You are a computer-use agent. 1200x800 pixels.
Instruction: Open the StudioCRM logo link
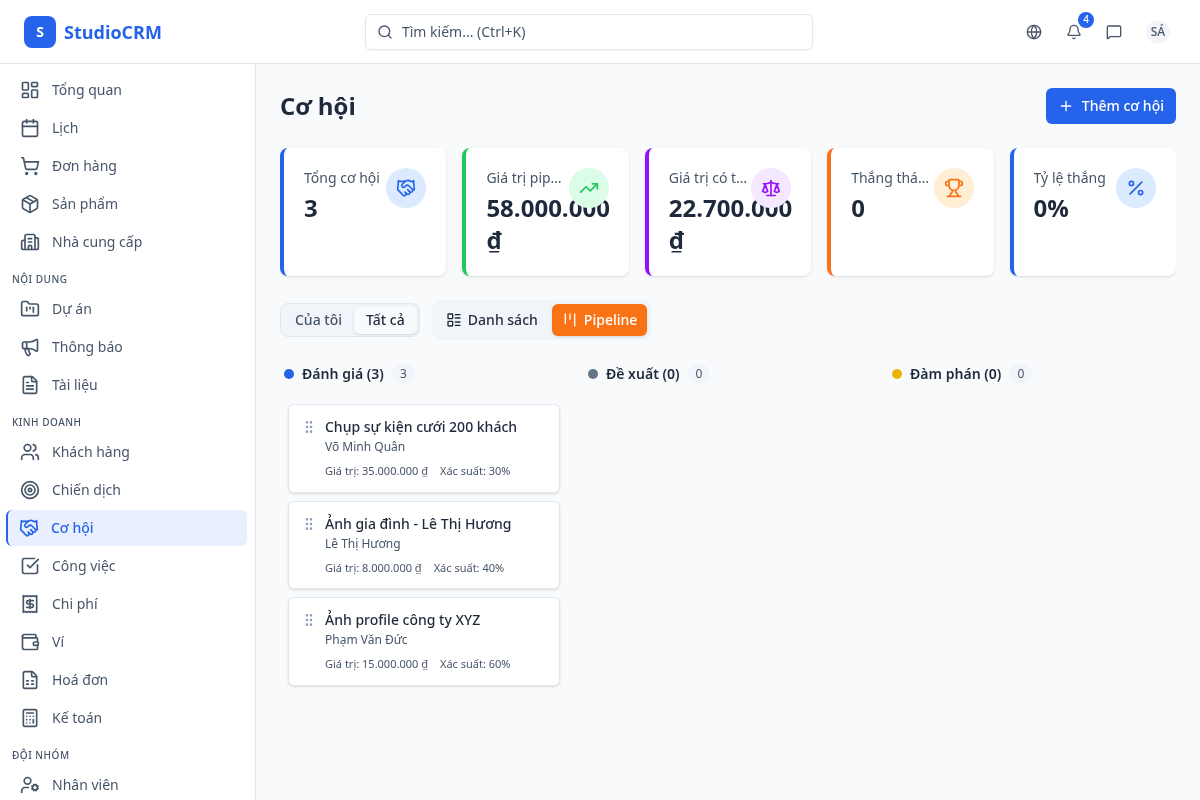coord(97,31)
